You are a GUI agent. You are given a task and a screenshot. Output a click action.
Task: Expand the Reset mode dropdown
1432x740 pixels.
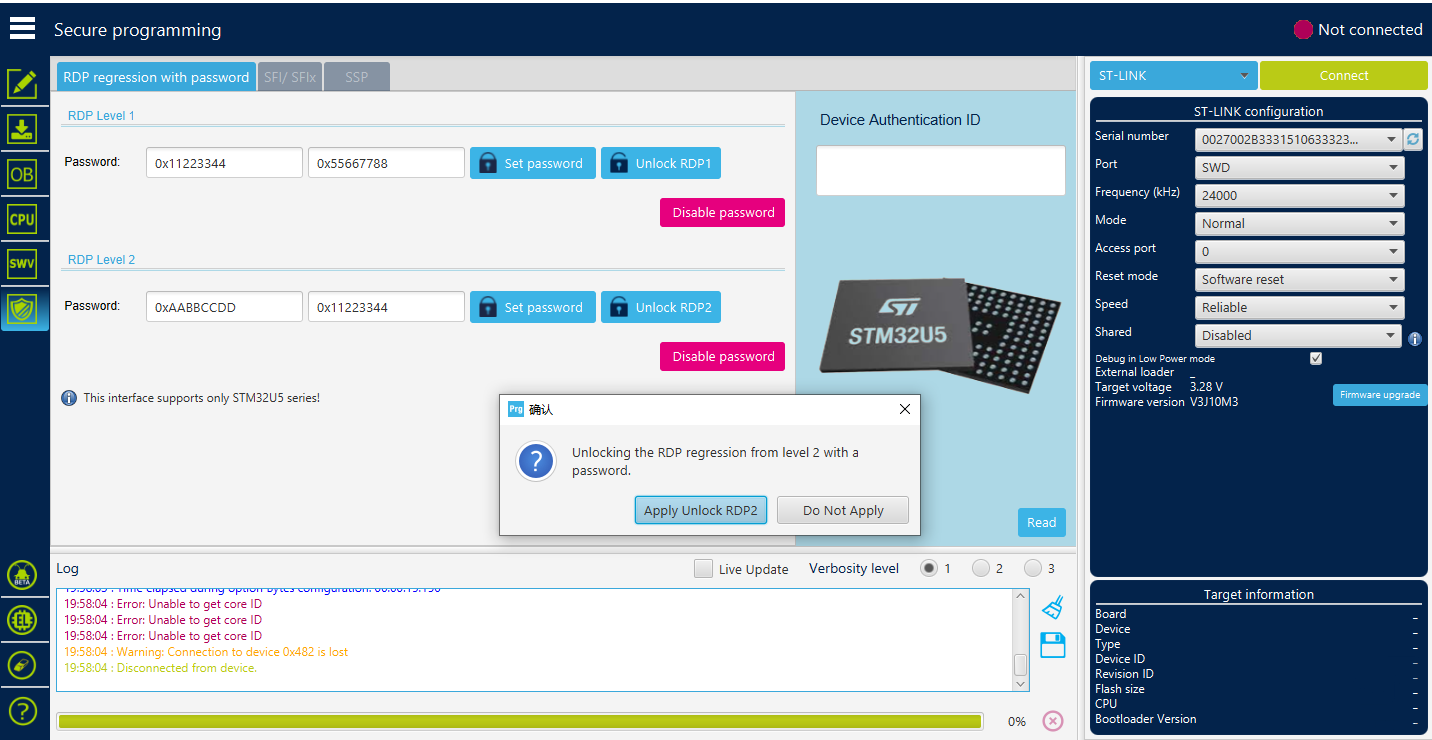coord(1299,280)
